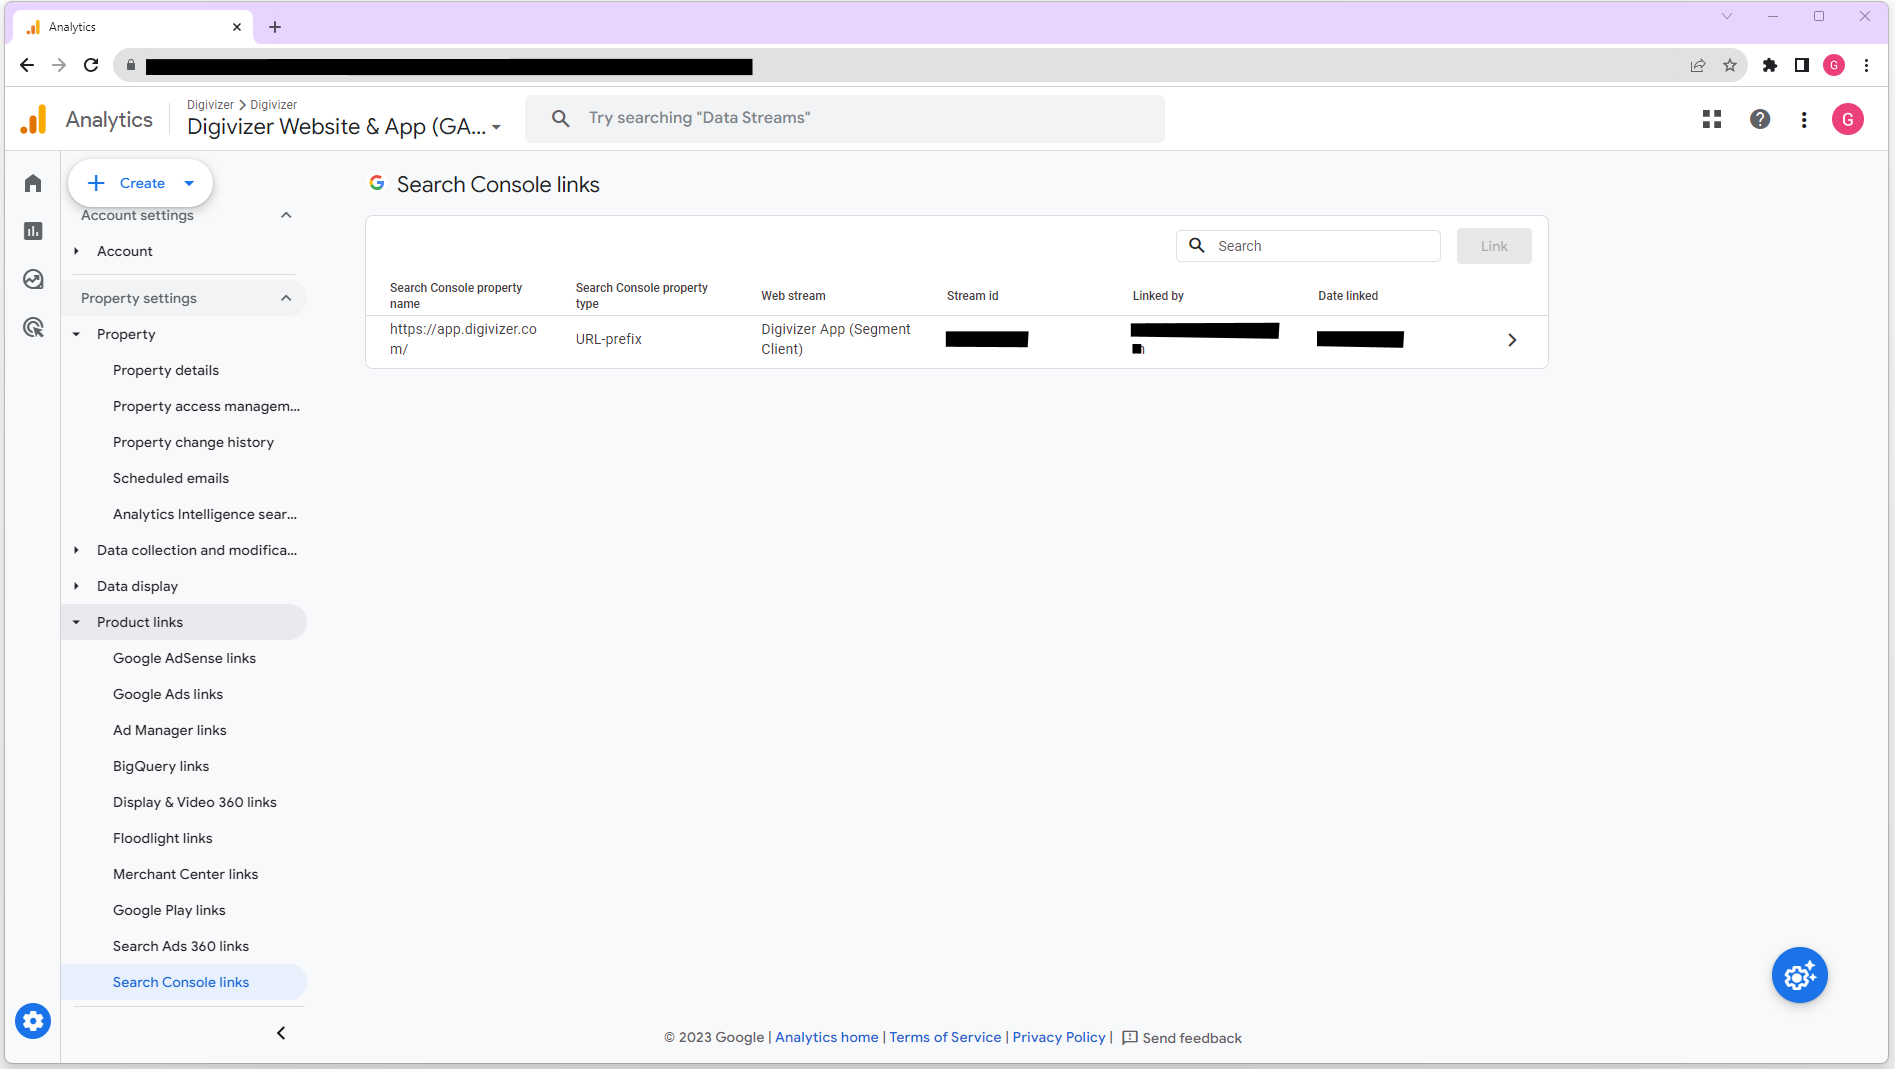Collapse the Property settings section

pyautogui.click(x=286, y=298)
